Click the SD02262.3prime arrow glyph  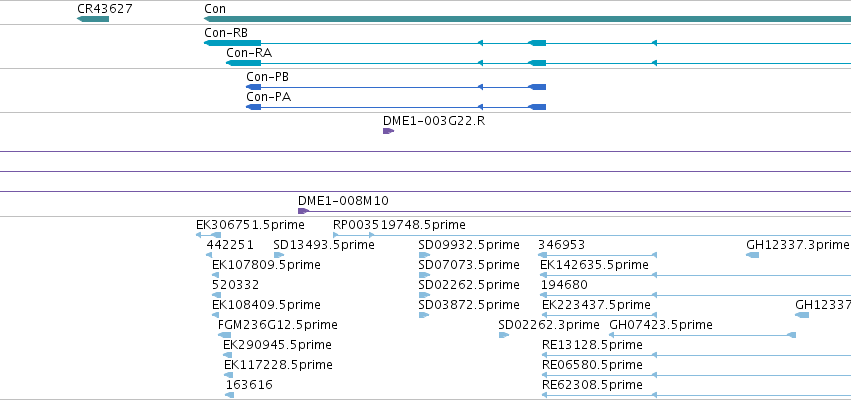click(504, 335)
